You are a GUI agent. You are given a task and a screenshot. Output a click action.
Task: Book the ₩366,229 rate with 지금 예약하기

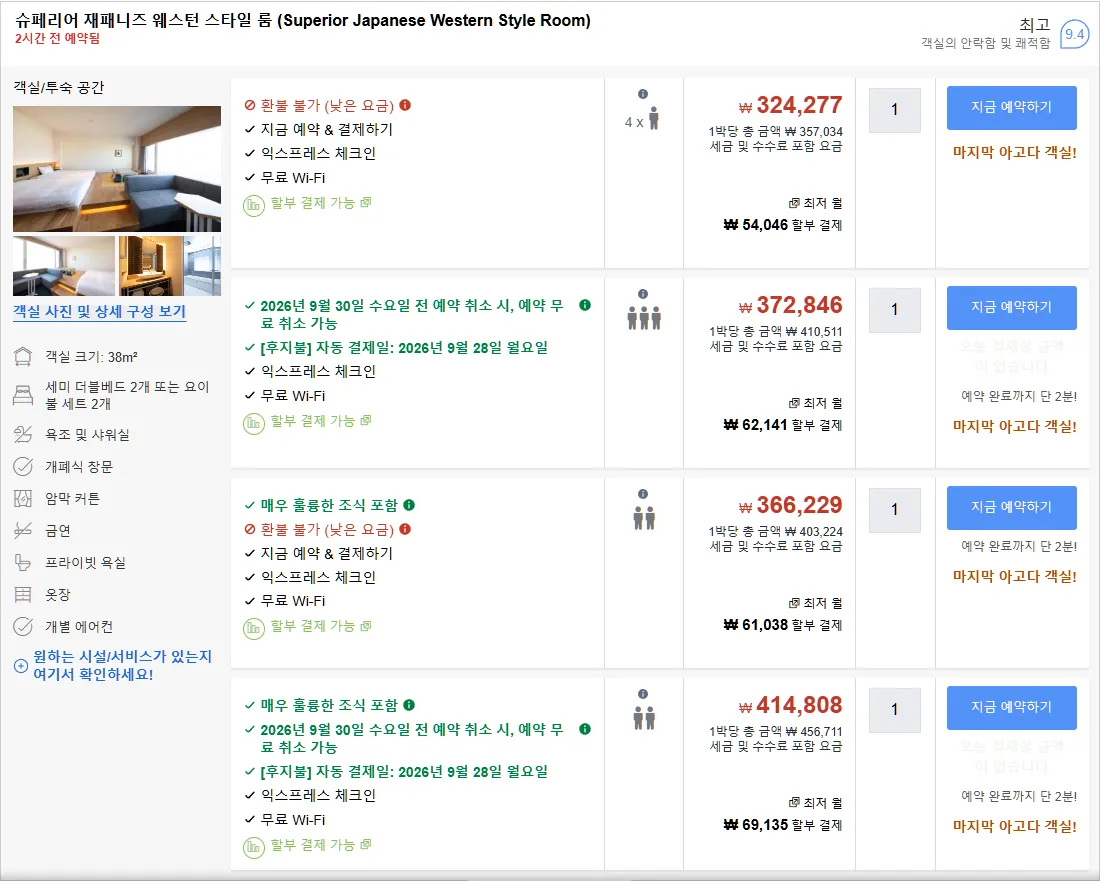click(x=1012, y=507)
